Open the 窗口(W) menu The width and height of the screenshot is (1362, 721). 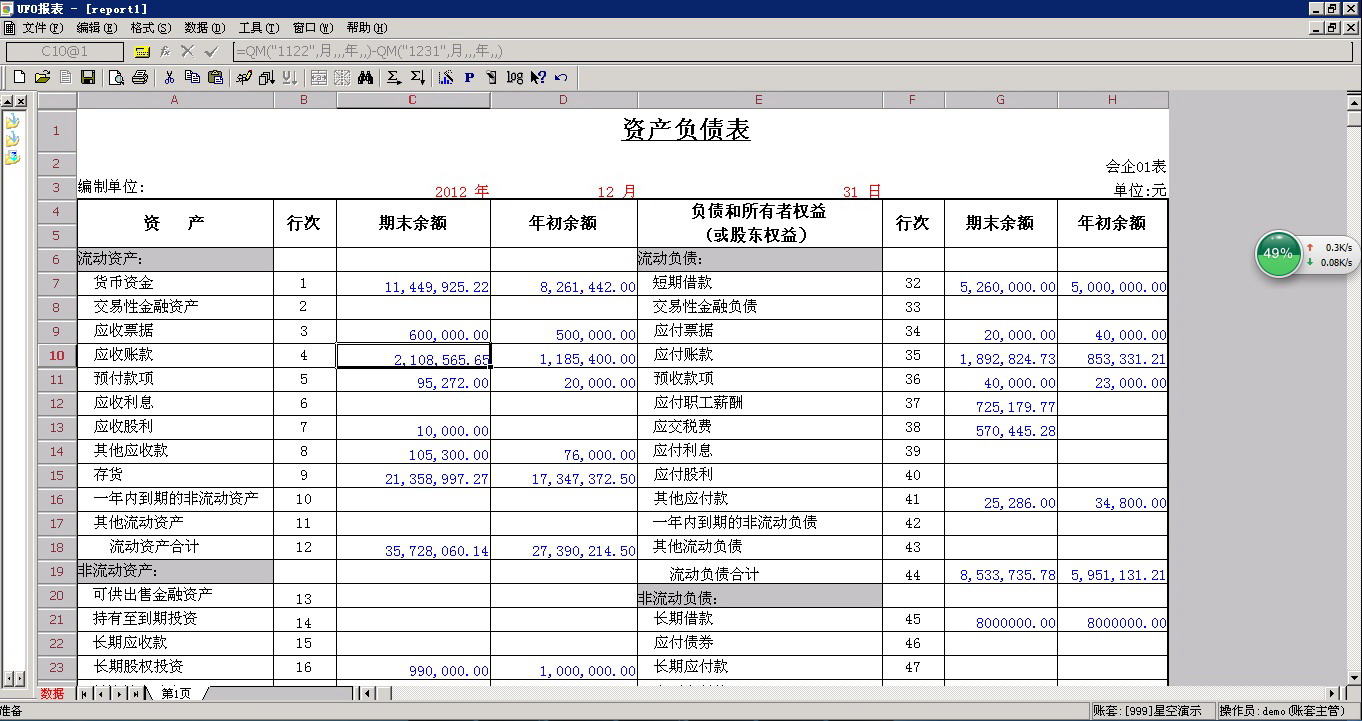pos(313,28)
